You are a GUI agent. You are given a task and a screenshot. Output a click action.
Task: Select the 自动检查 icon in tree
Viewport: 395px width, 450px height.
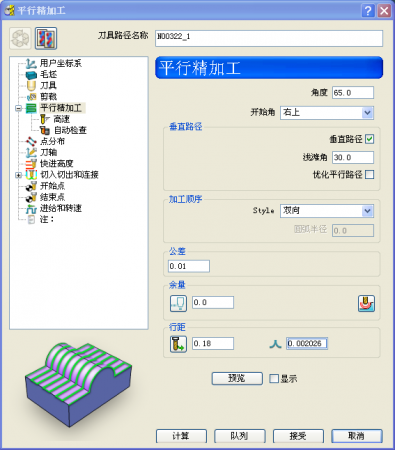(44, 130)
